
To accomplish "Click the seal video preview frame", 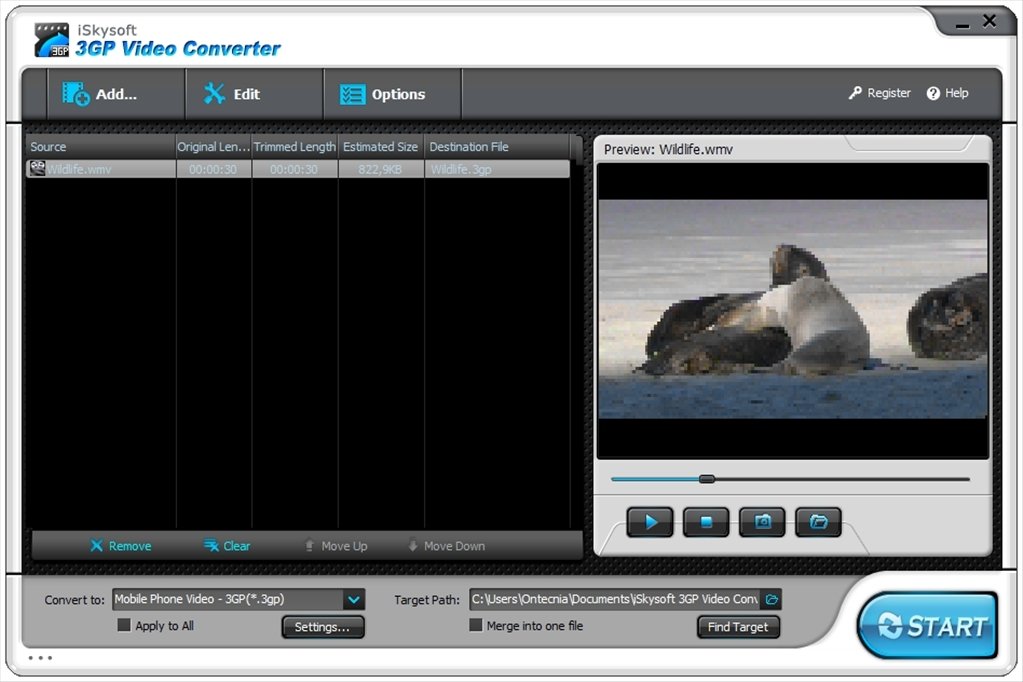I will coord(793,309).
